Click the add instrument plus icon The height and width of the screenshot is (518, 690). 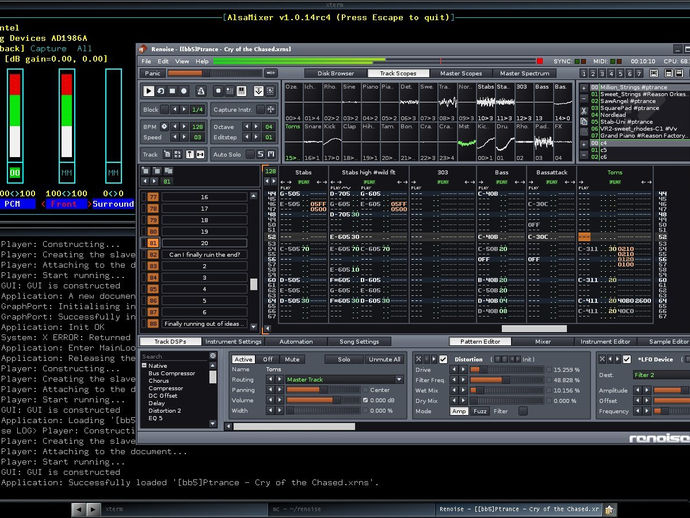tap(584, 88)
